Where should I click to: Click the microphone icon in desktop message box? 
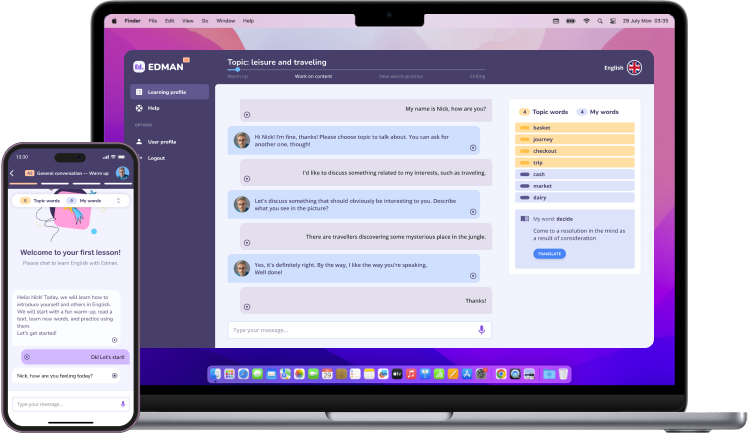point(481,329)
